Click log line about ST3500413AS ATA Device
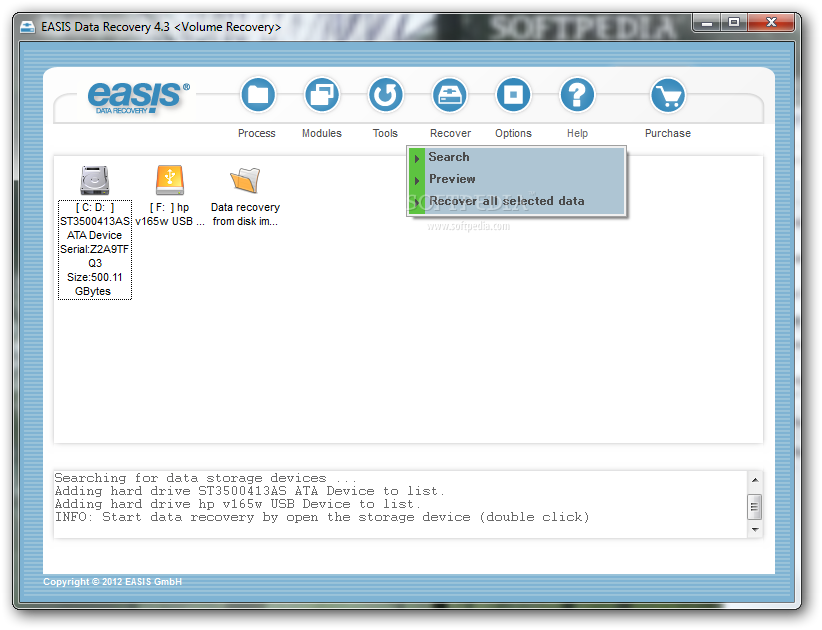This screenshot has height=630, width=822. (250, 491)
